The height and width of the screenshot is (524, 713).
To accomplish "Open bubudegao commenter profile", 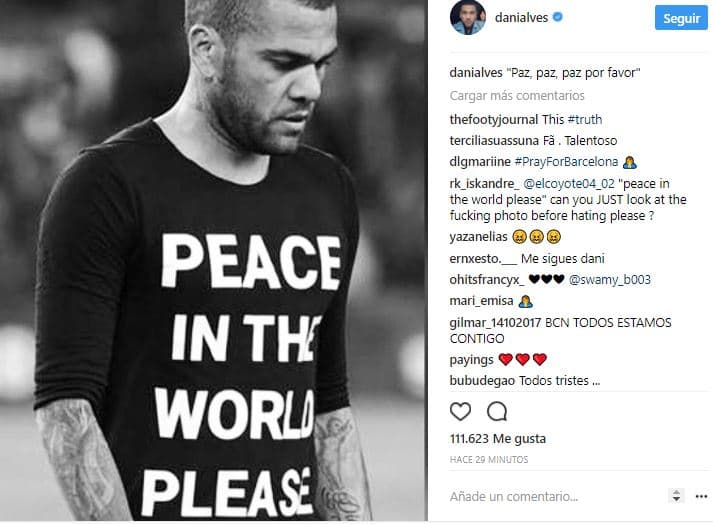I will pyautogui.click(x=482, y=381).
